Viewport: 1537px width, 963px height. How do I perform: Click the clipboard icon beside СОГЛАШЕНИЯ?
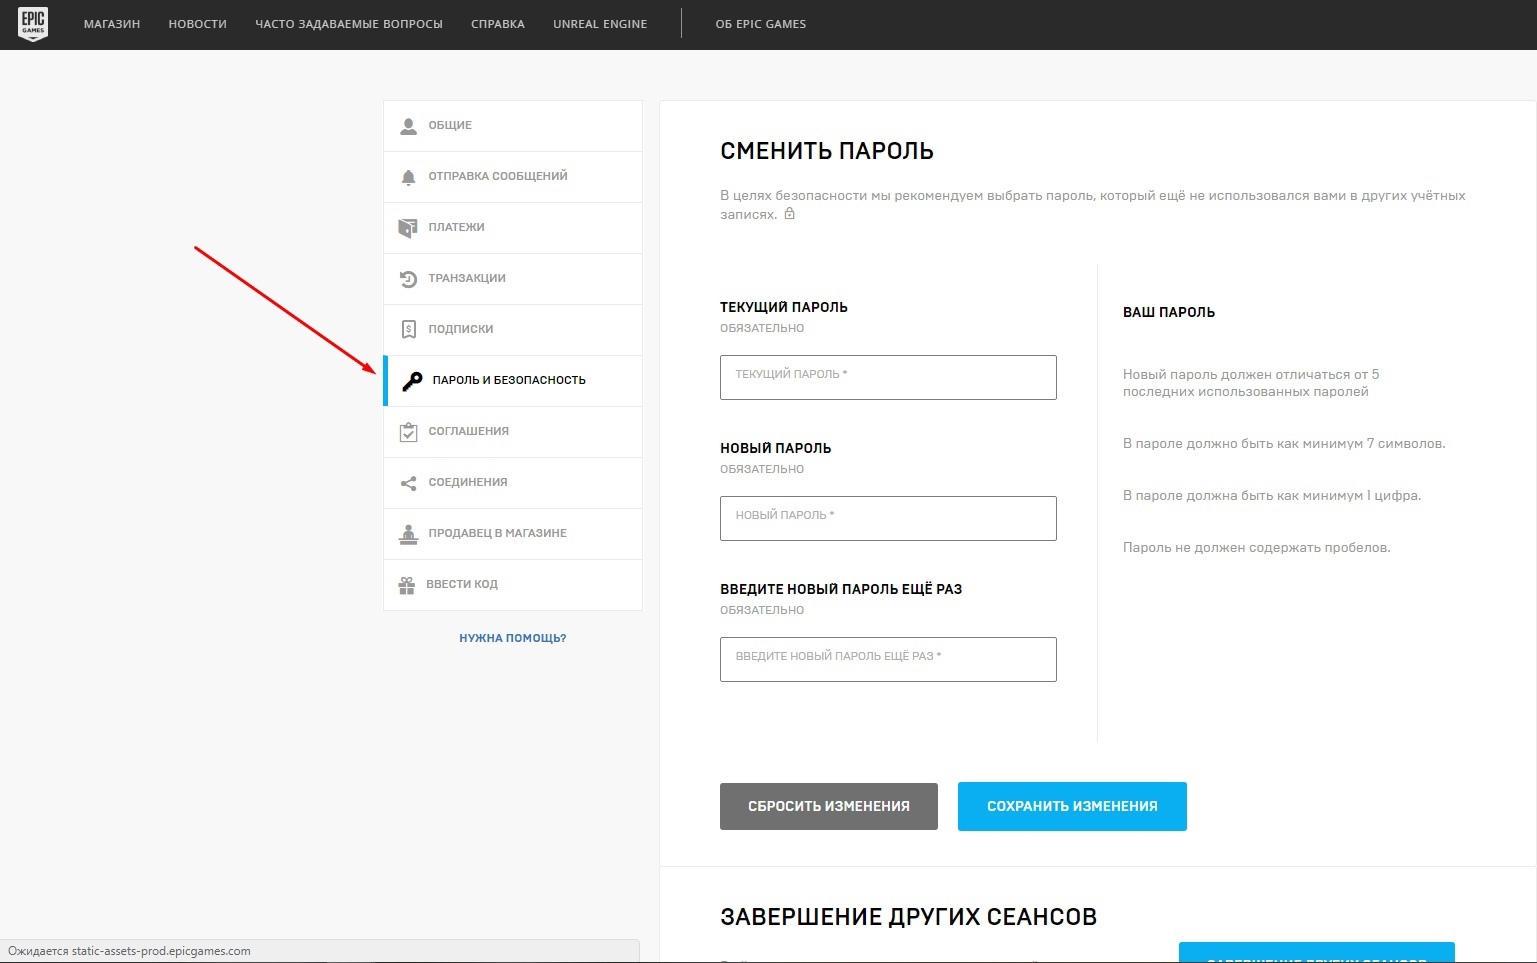(408, 432)
